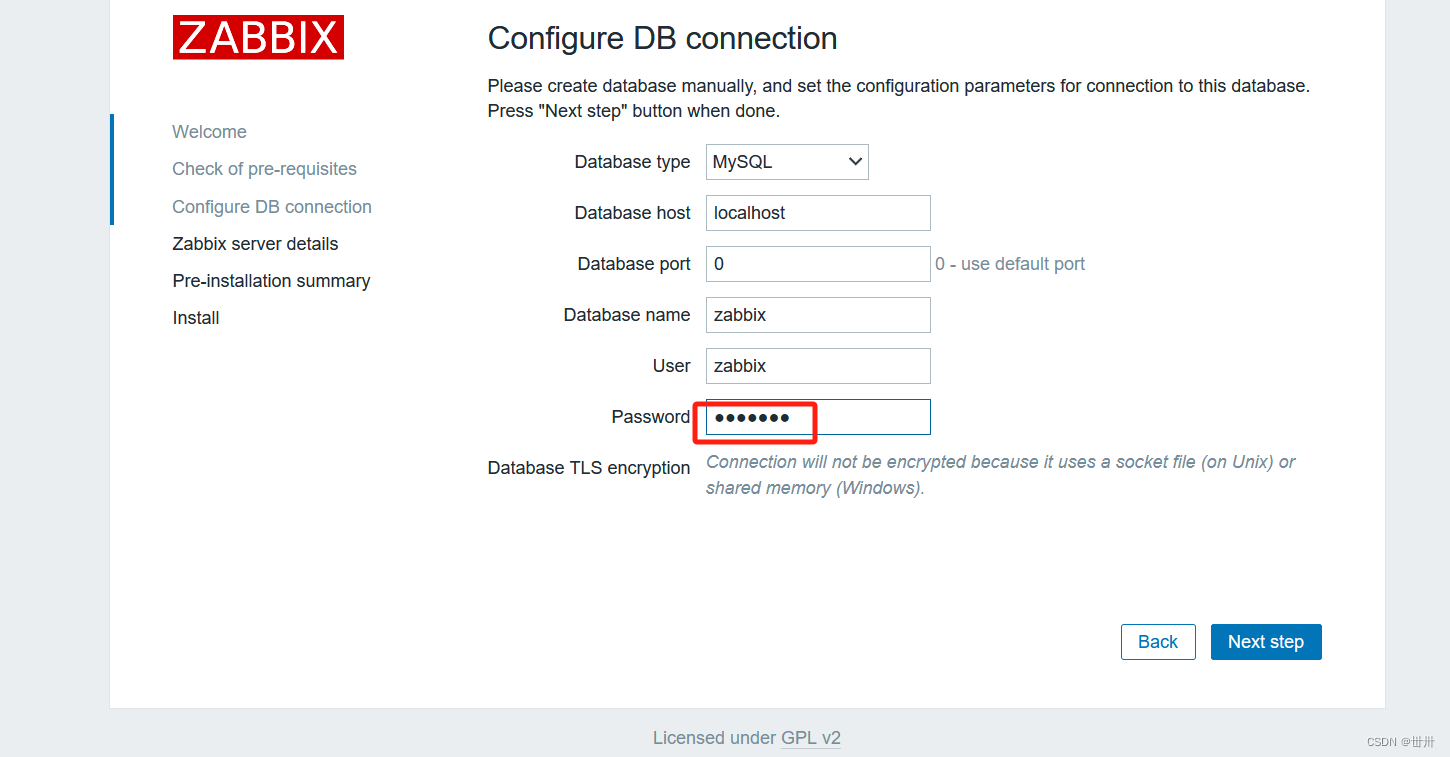Click the User input field
The height and width of the screenshot is (757, 1450).
click(817, 365)
